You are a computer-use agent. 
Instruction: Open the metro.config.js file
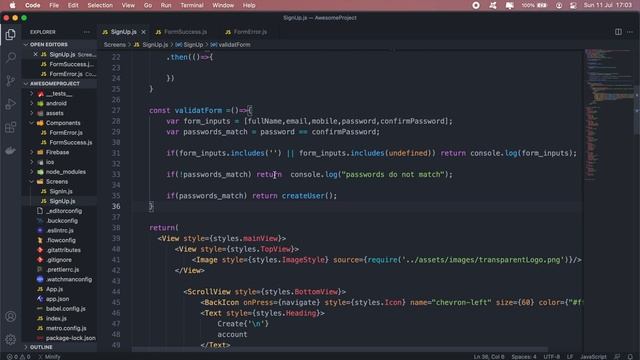[66, 328]
